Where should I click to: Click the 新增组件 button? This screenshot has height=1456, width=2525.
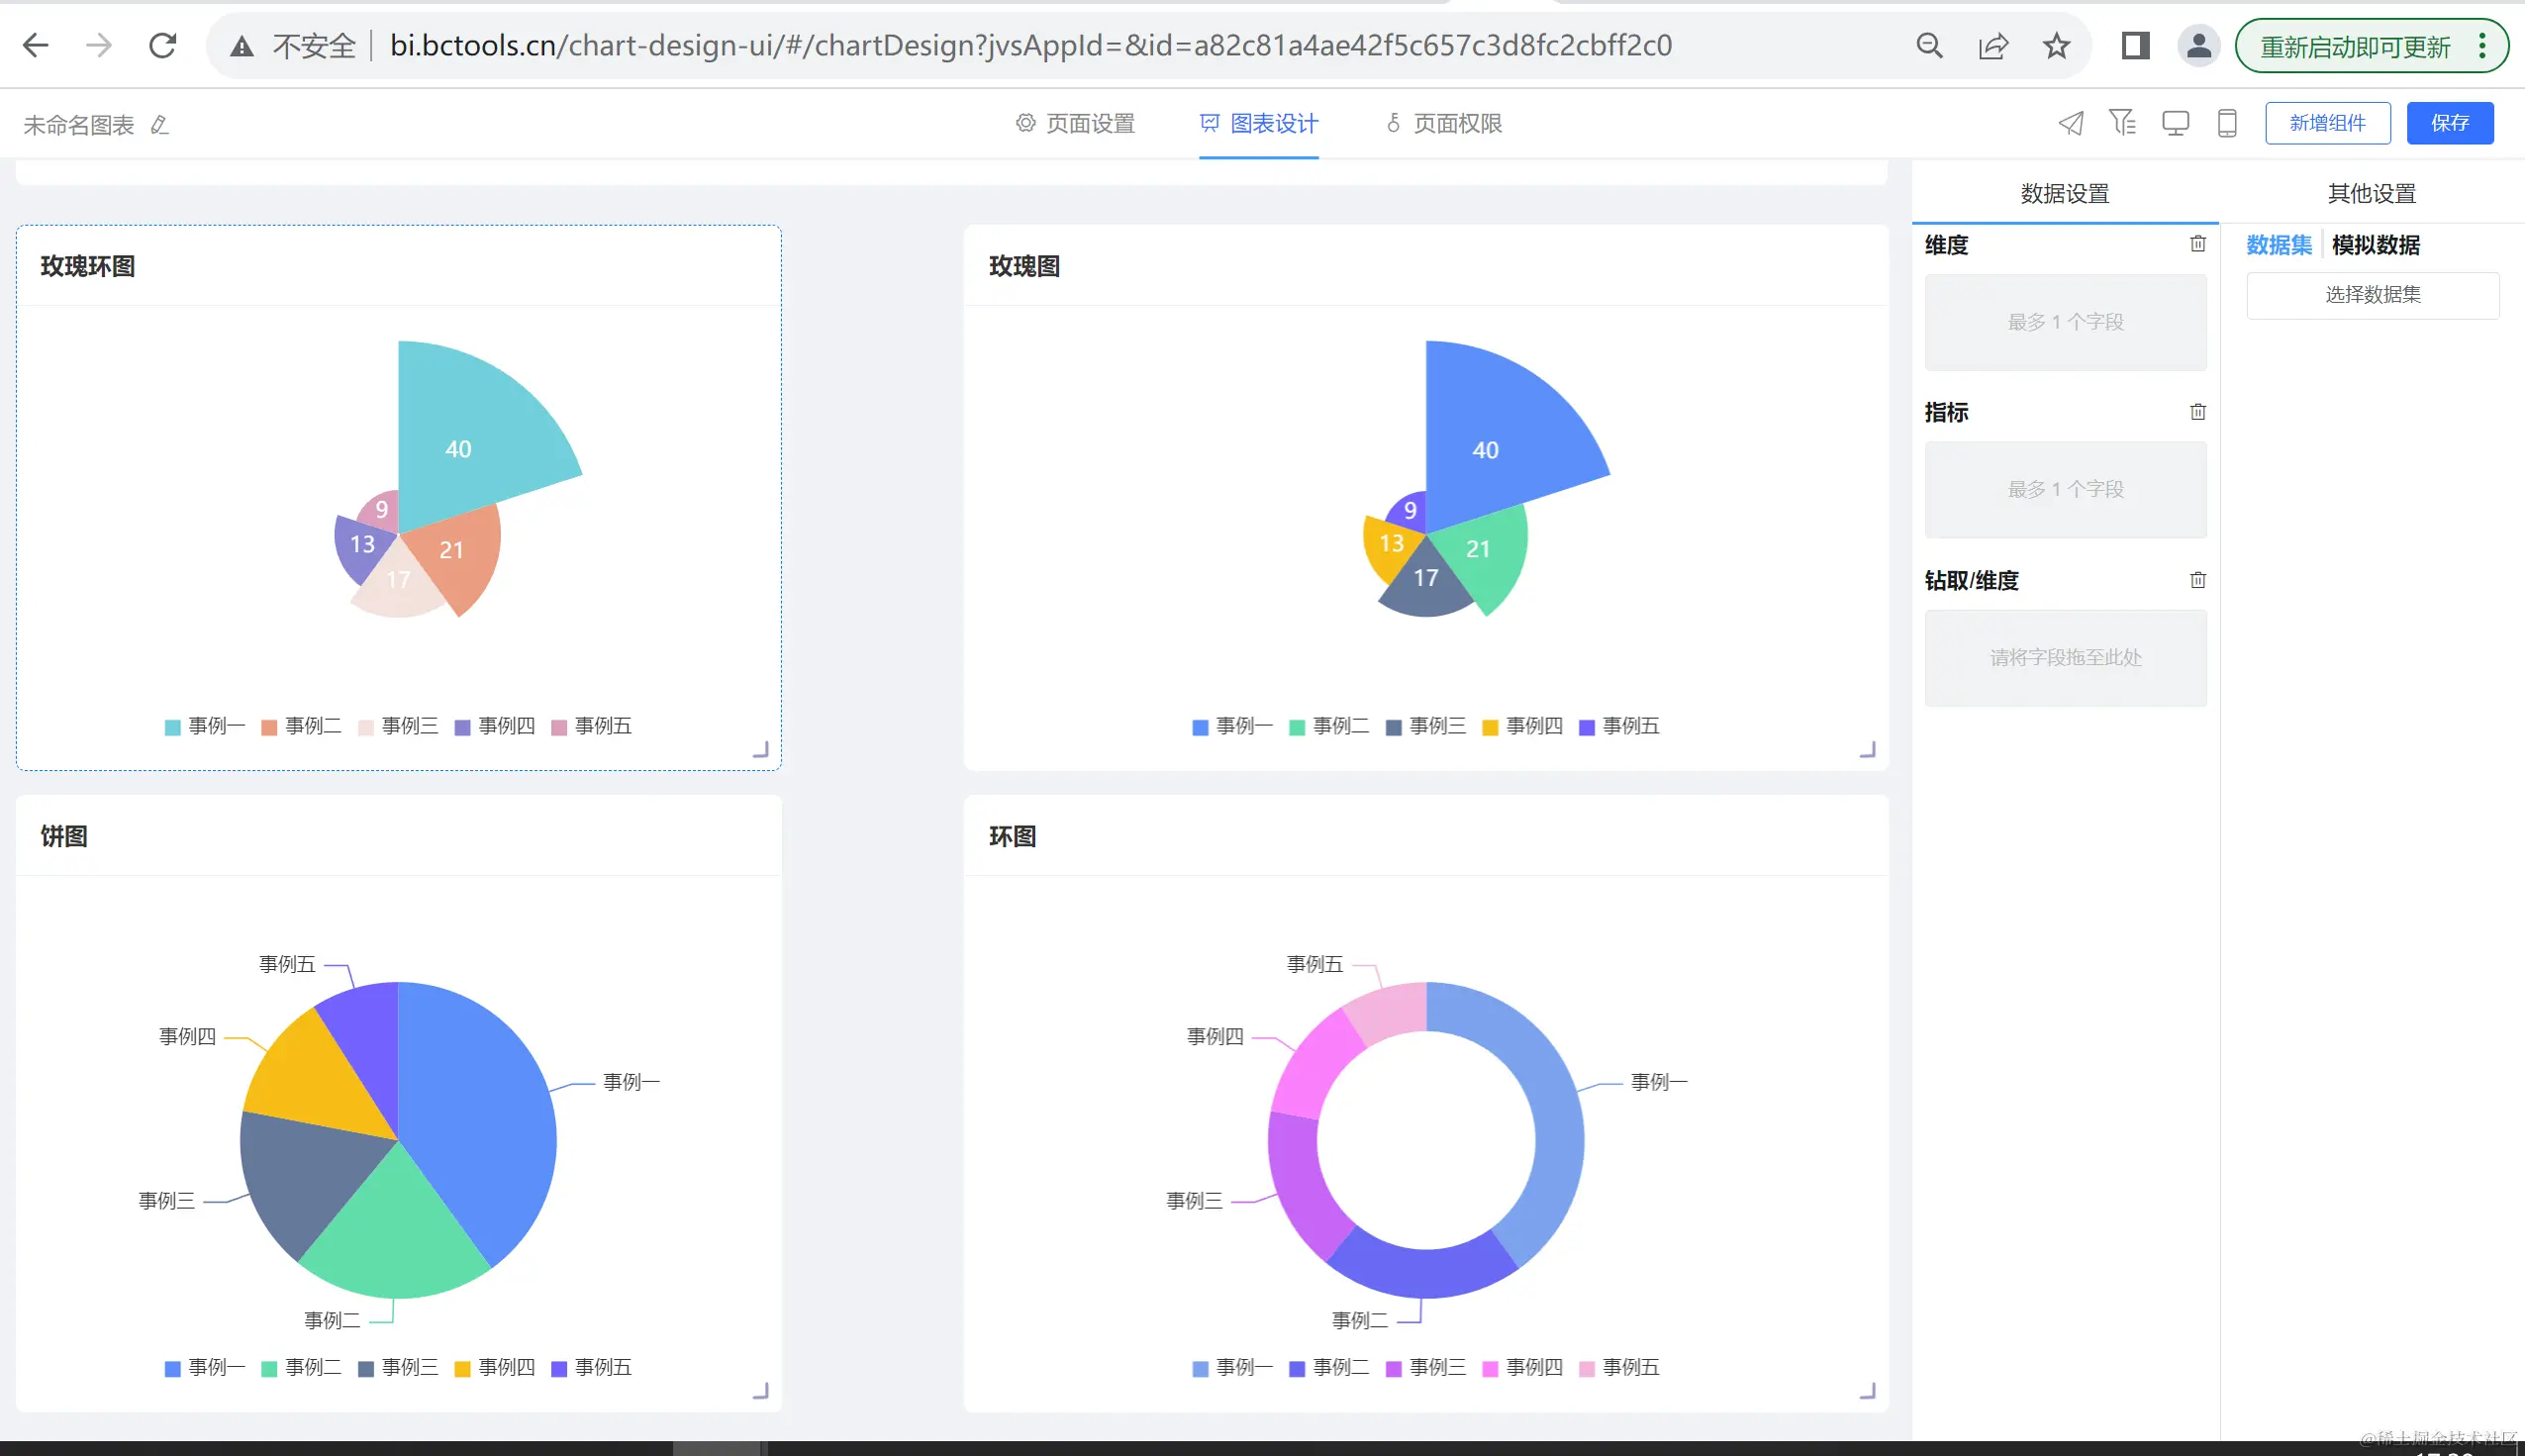coord(2327,123)
